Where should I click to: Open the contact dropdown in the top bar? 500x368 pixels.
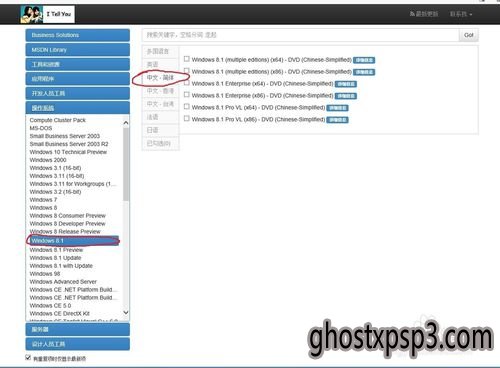pyautogui.click(x=461, y=14)
